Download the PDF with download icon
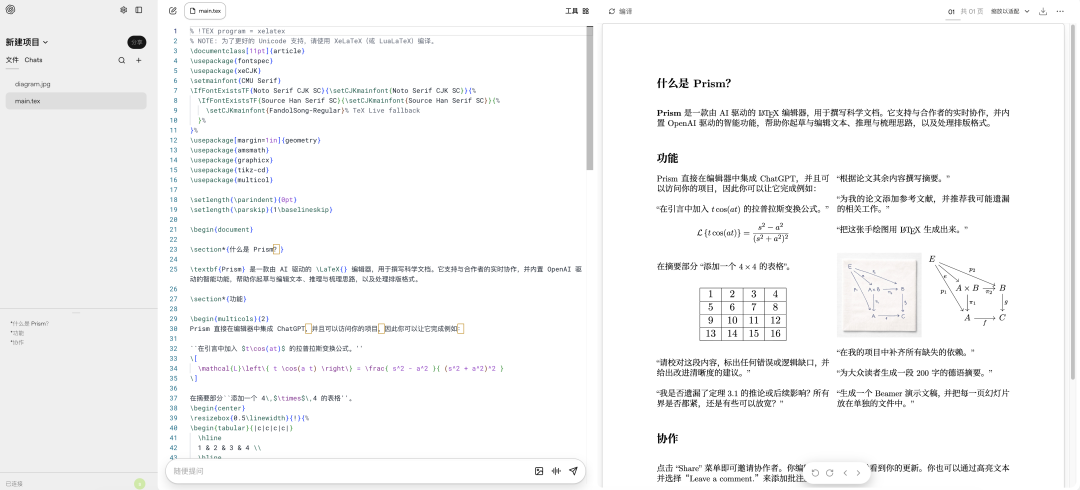The height and width of the screenshot is (490, 1080). pyautogui.click(x=1043, y=11)
